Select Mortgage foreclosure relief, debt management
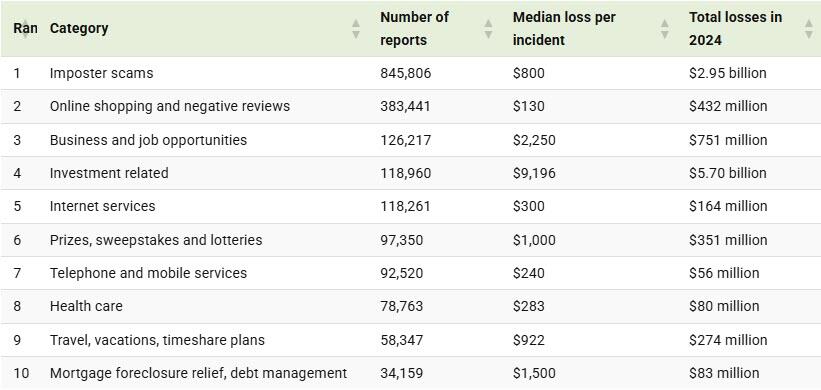The image size is (821, 390). point(198,374)
